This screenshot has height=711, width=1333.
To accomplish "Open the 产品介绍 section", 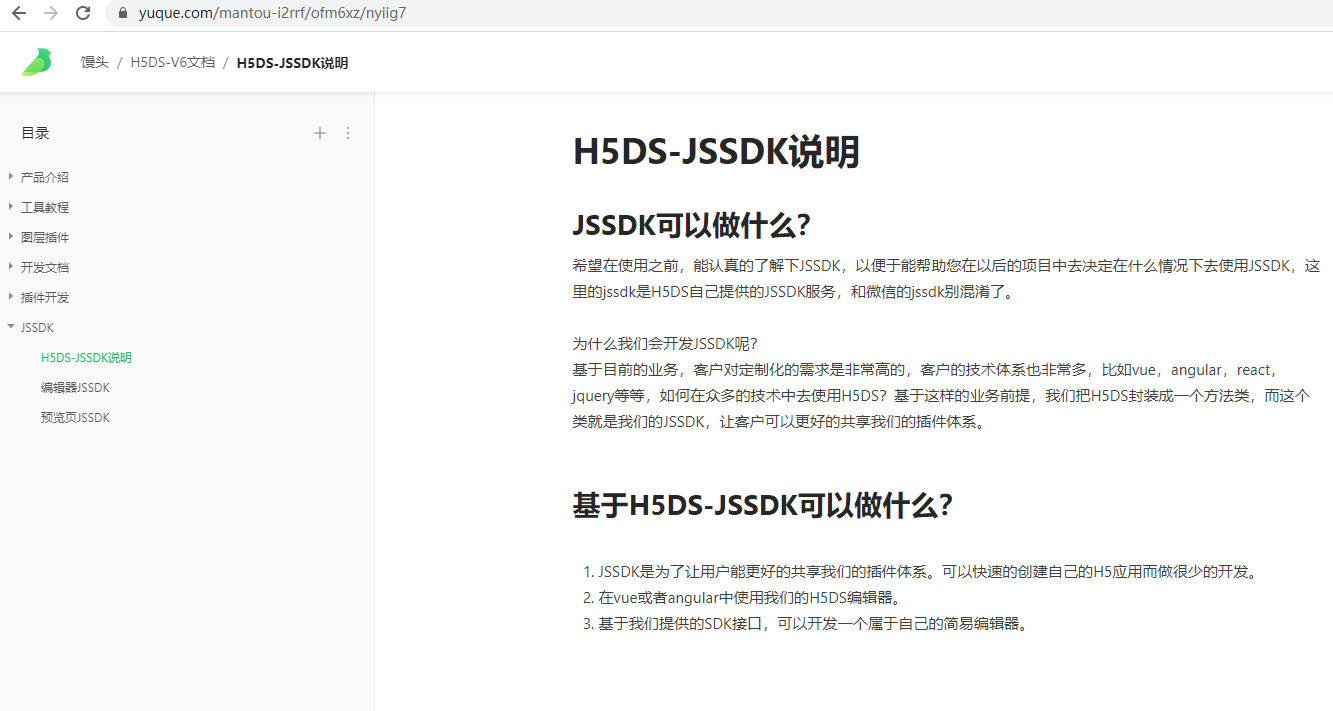I will (x=45, y=177).
